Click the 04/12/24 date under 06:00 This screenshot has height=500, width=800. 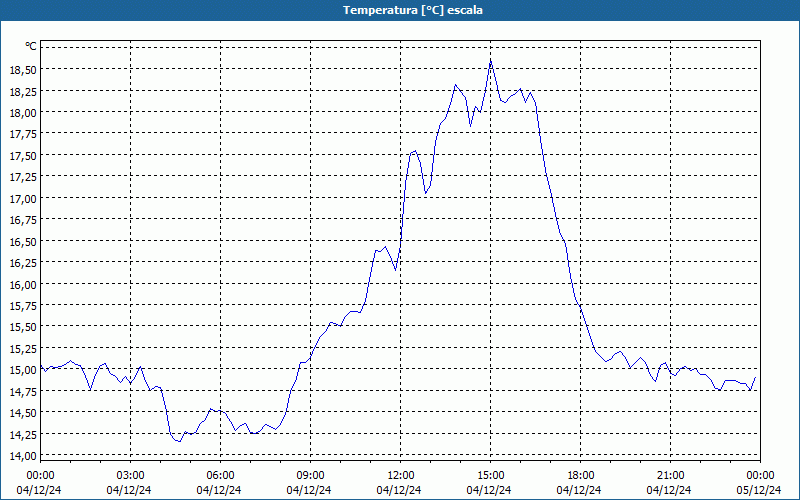tap(219, 490)
